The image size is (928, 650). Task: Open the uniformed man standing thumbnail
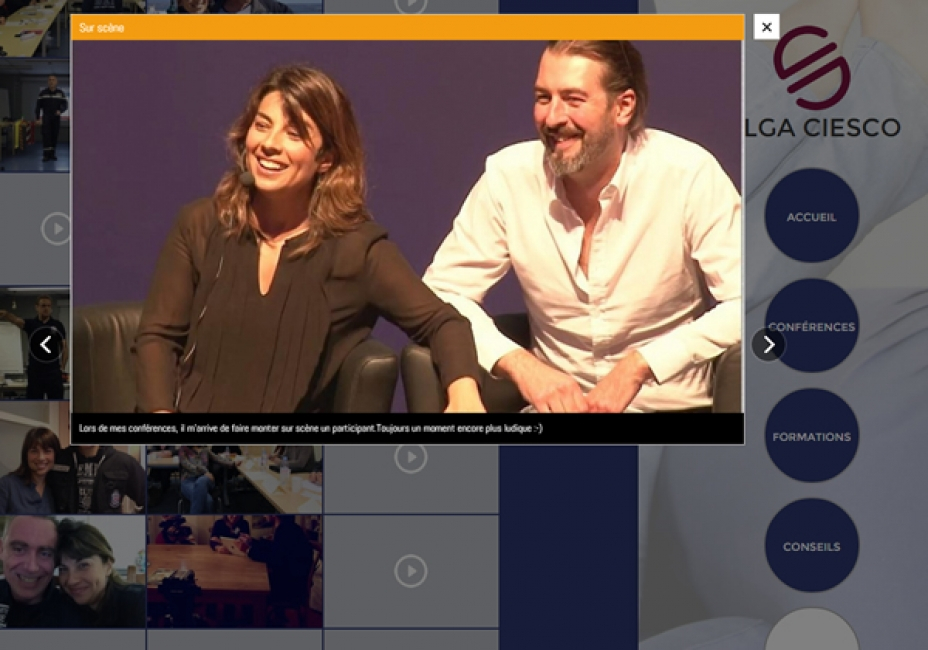pyautogui.click(x=35, y=115)
